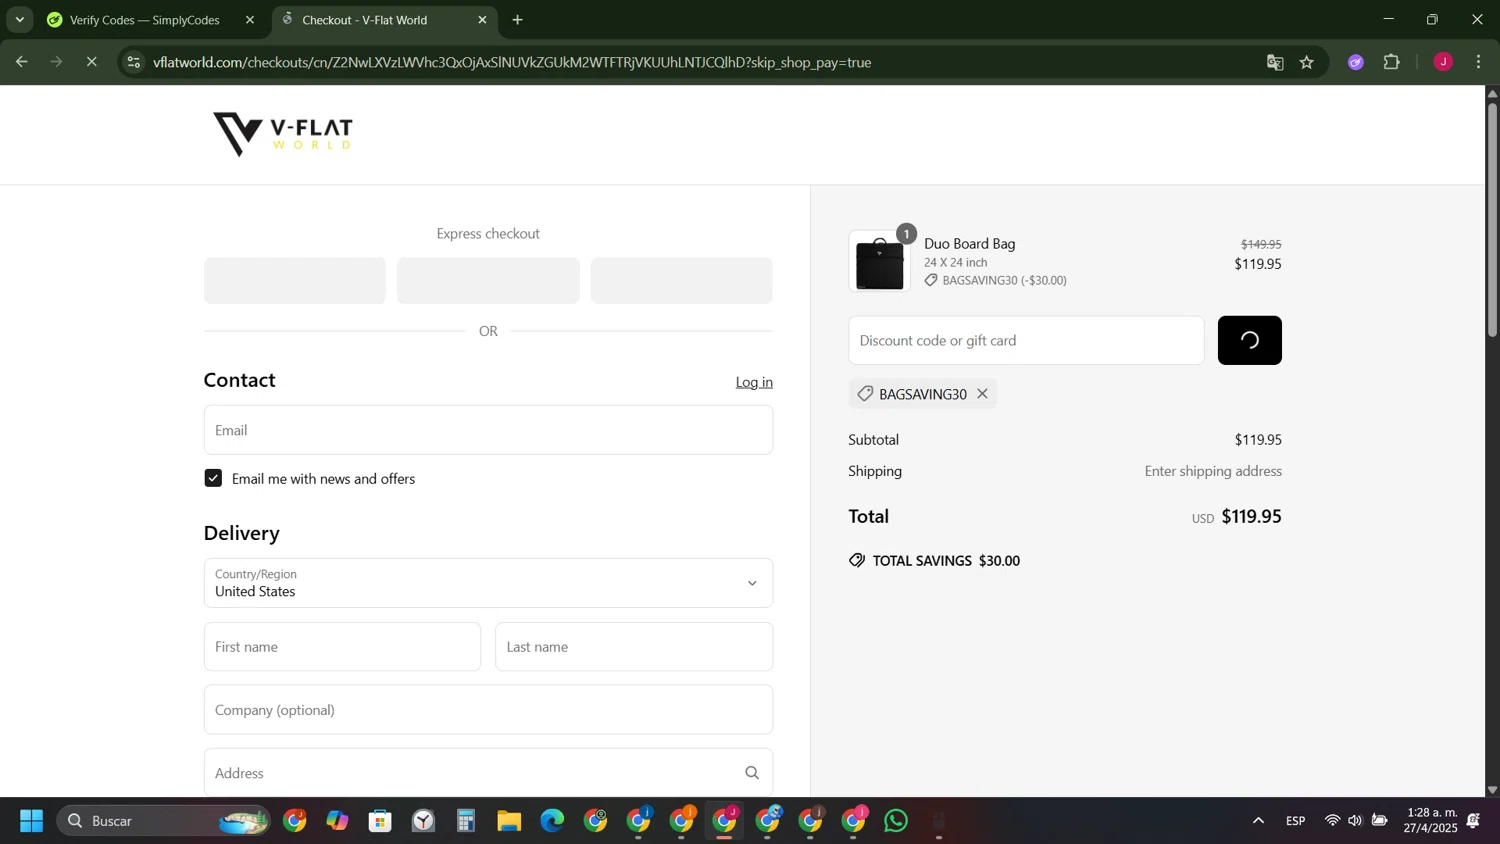Go back to the previous page

[x=21, y=62]
